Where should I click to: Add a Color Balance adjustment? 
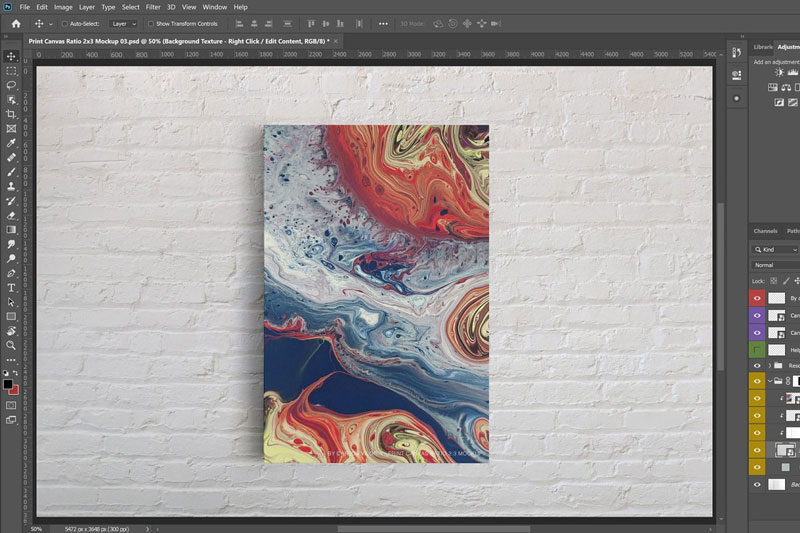pyautogui.click(x=786, y=88)
